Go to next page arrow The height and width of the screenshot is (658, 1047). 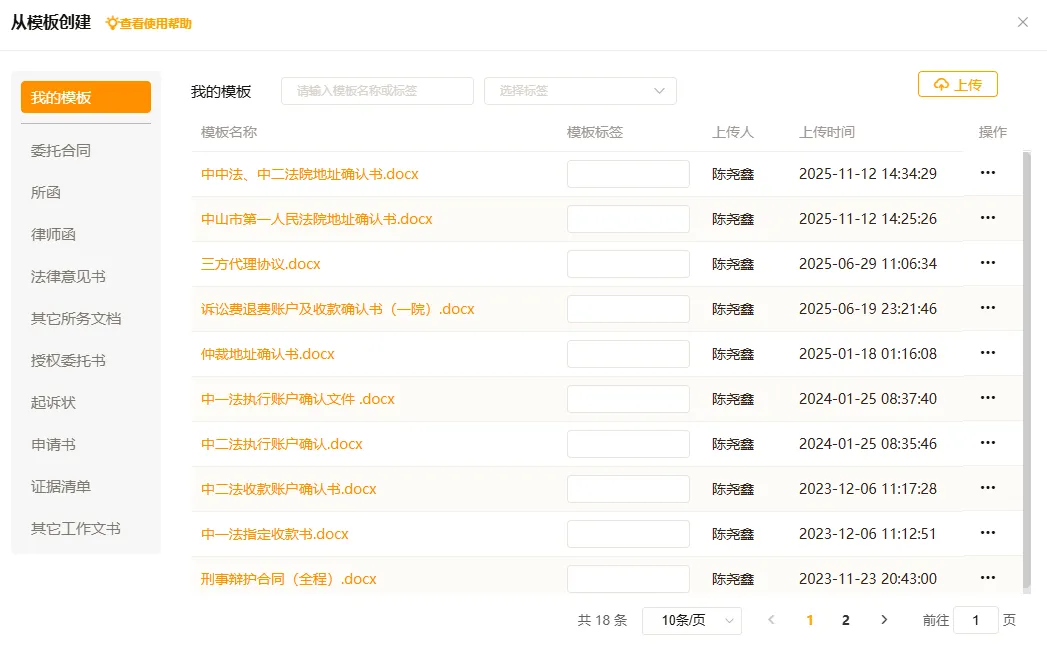point(883,620)
